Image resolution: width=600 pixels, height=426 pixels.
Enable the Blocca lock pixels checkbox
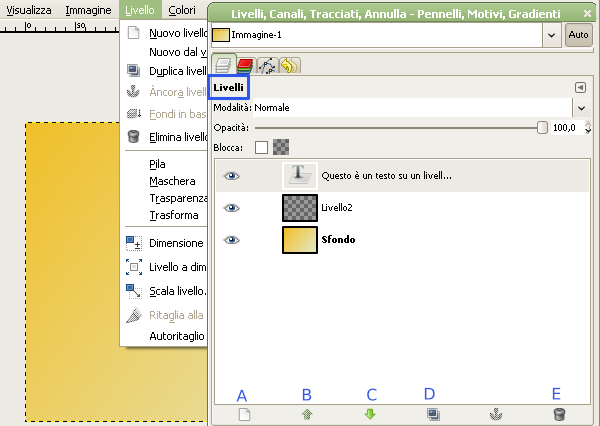262,147
